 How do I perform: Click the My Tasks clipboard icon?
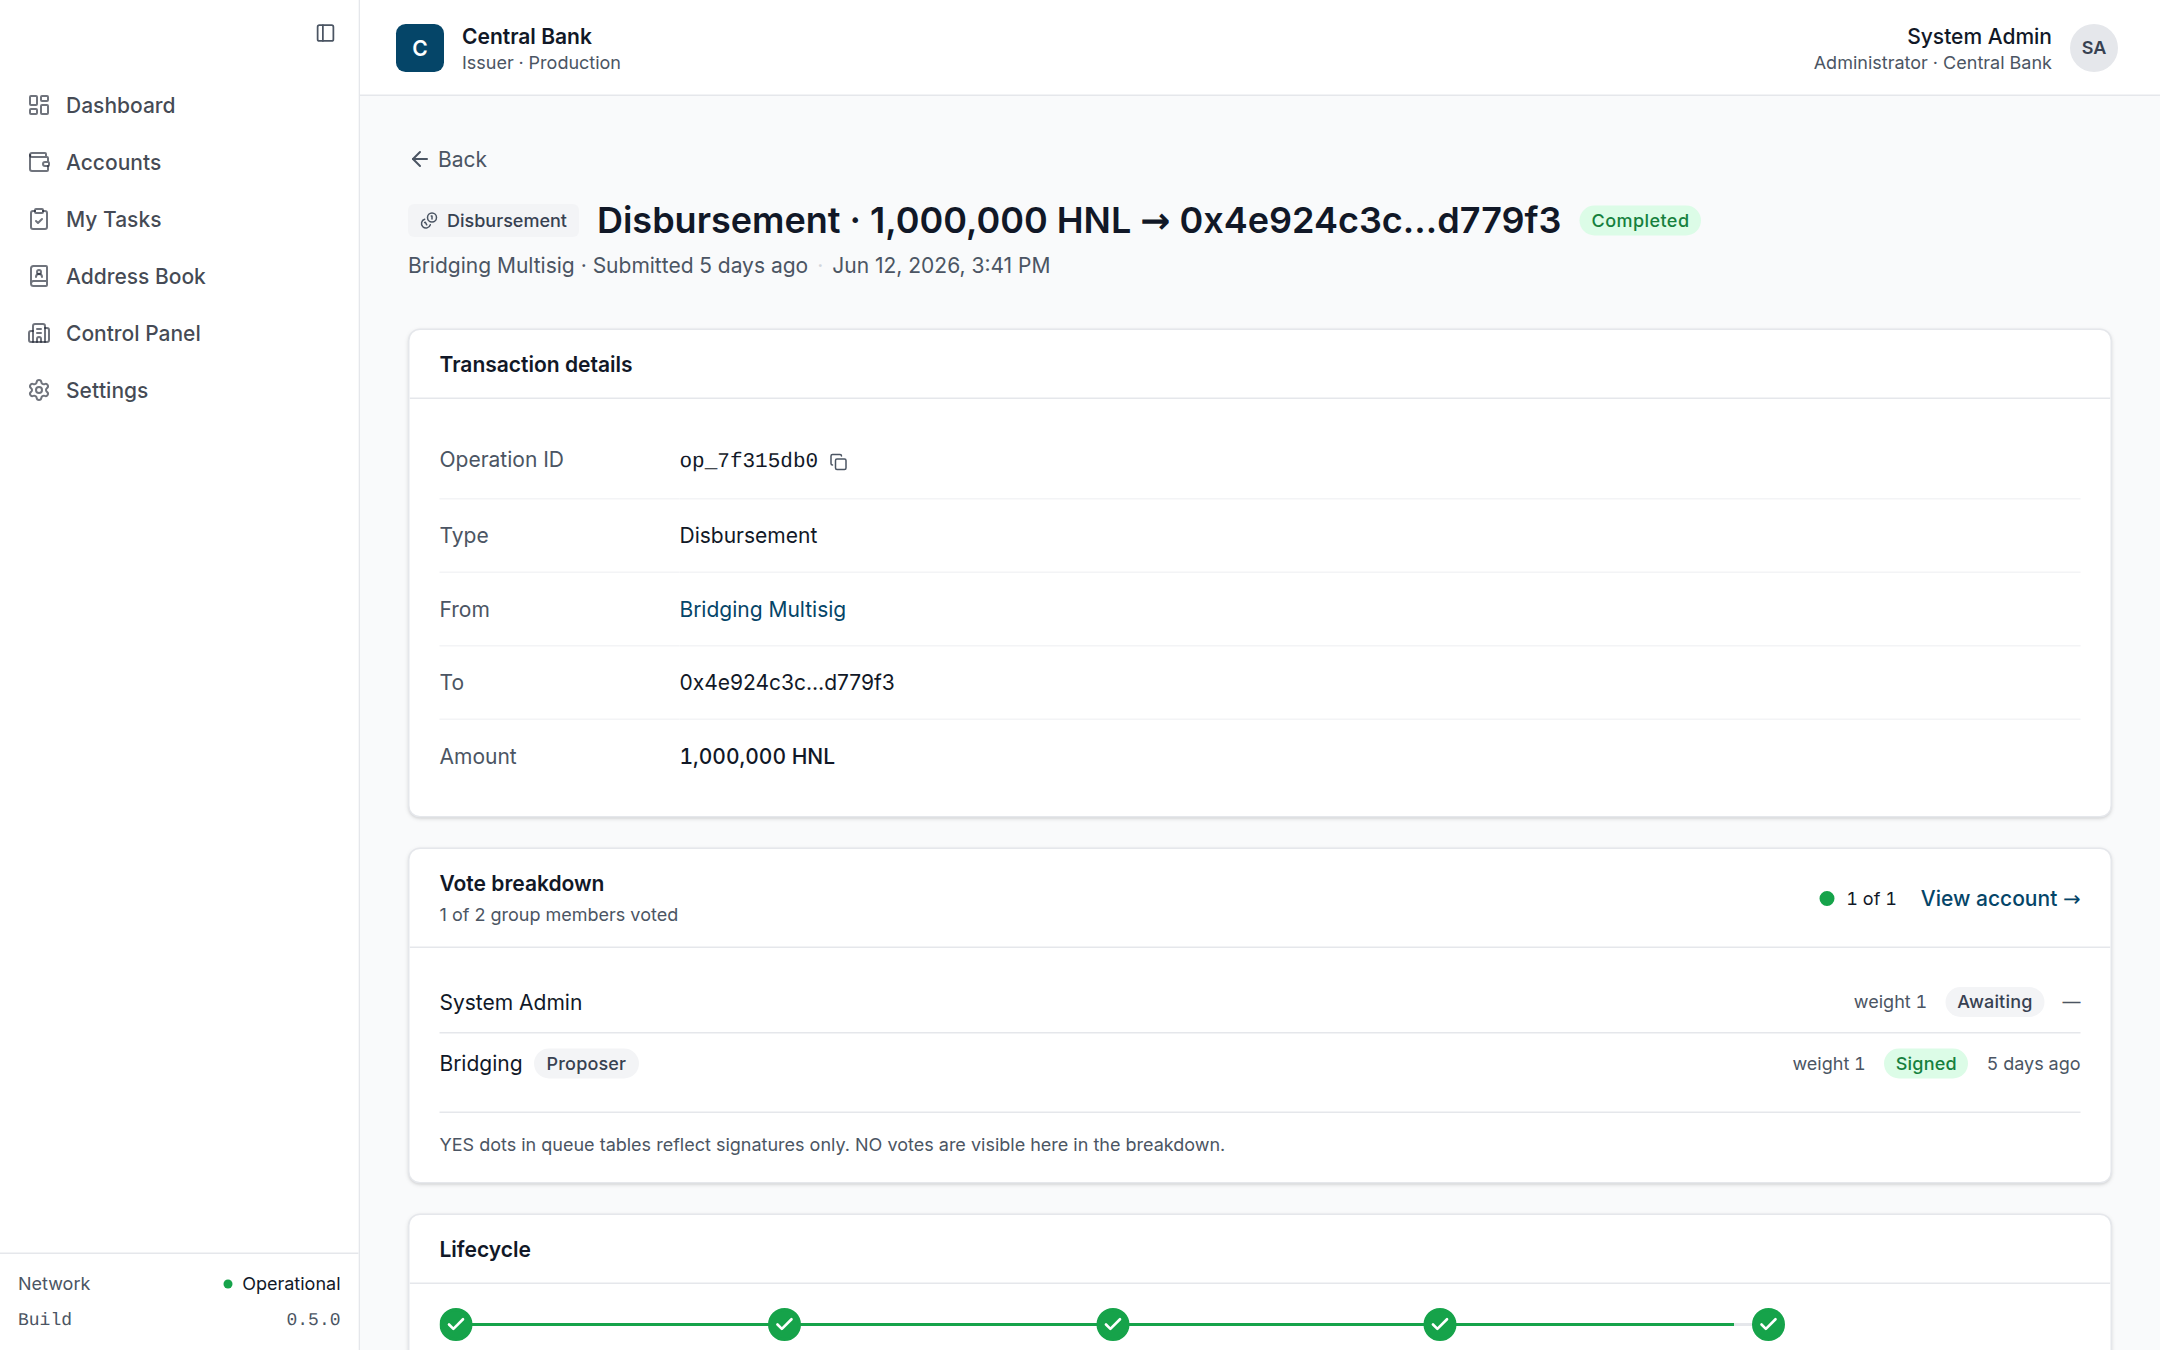pos(39,219)
